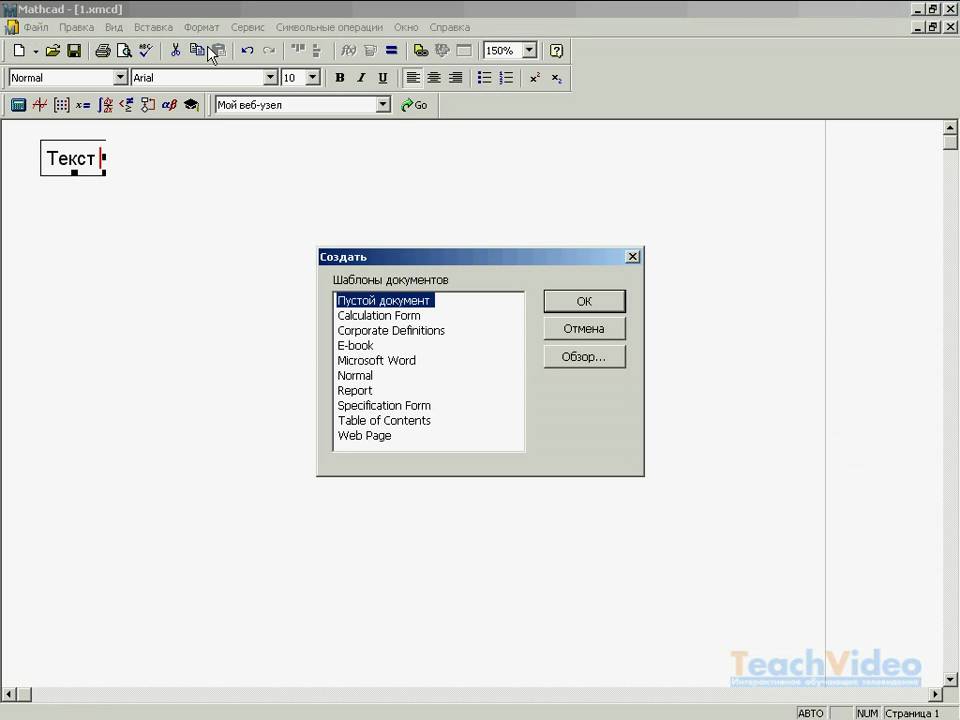Viewport: 960px width, 720px height.
Task: Expand the Normal style dropdown
Action: click(121, 78)
